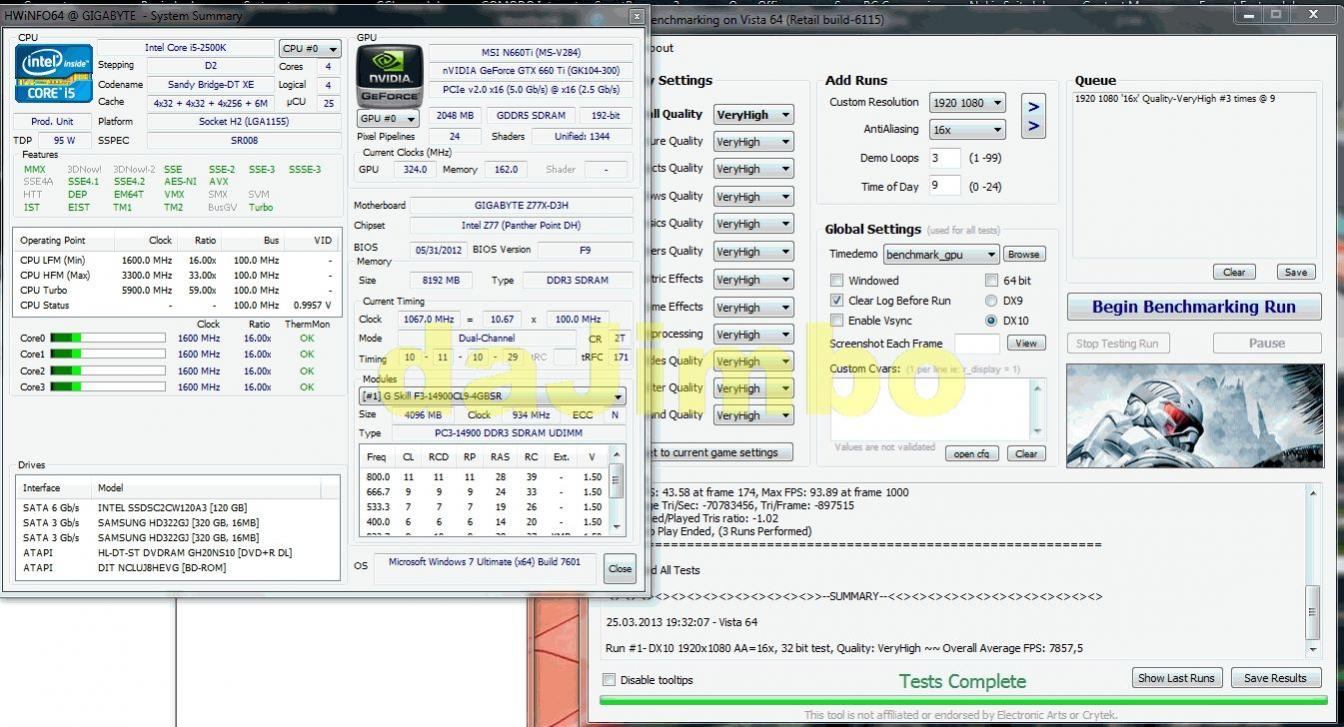This screenshot has height=727, width=1344.
Task: Clear the Custom Cvars box
Action: (1026, 453)
